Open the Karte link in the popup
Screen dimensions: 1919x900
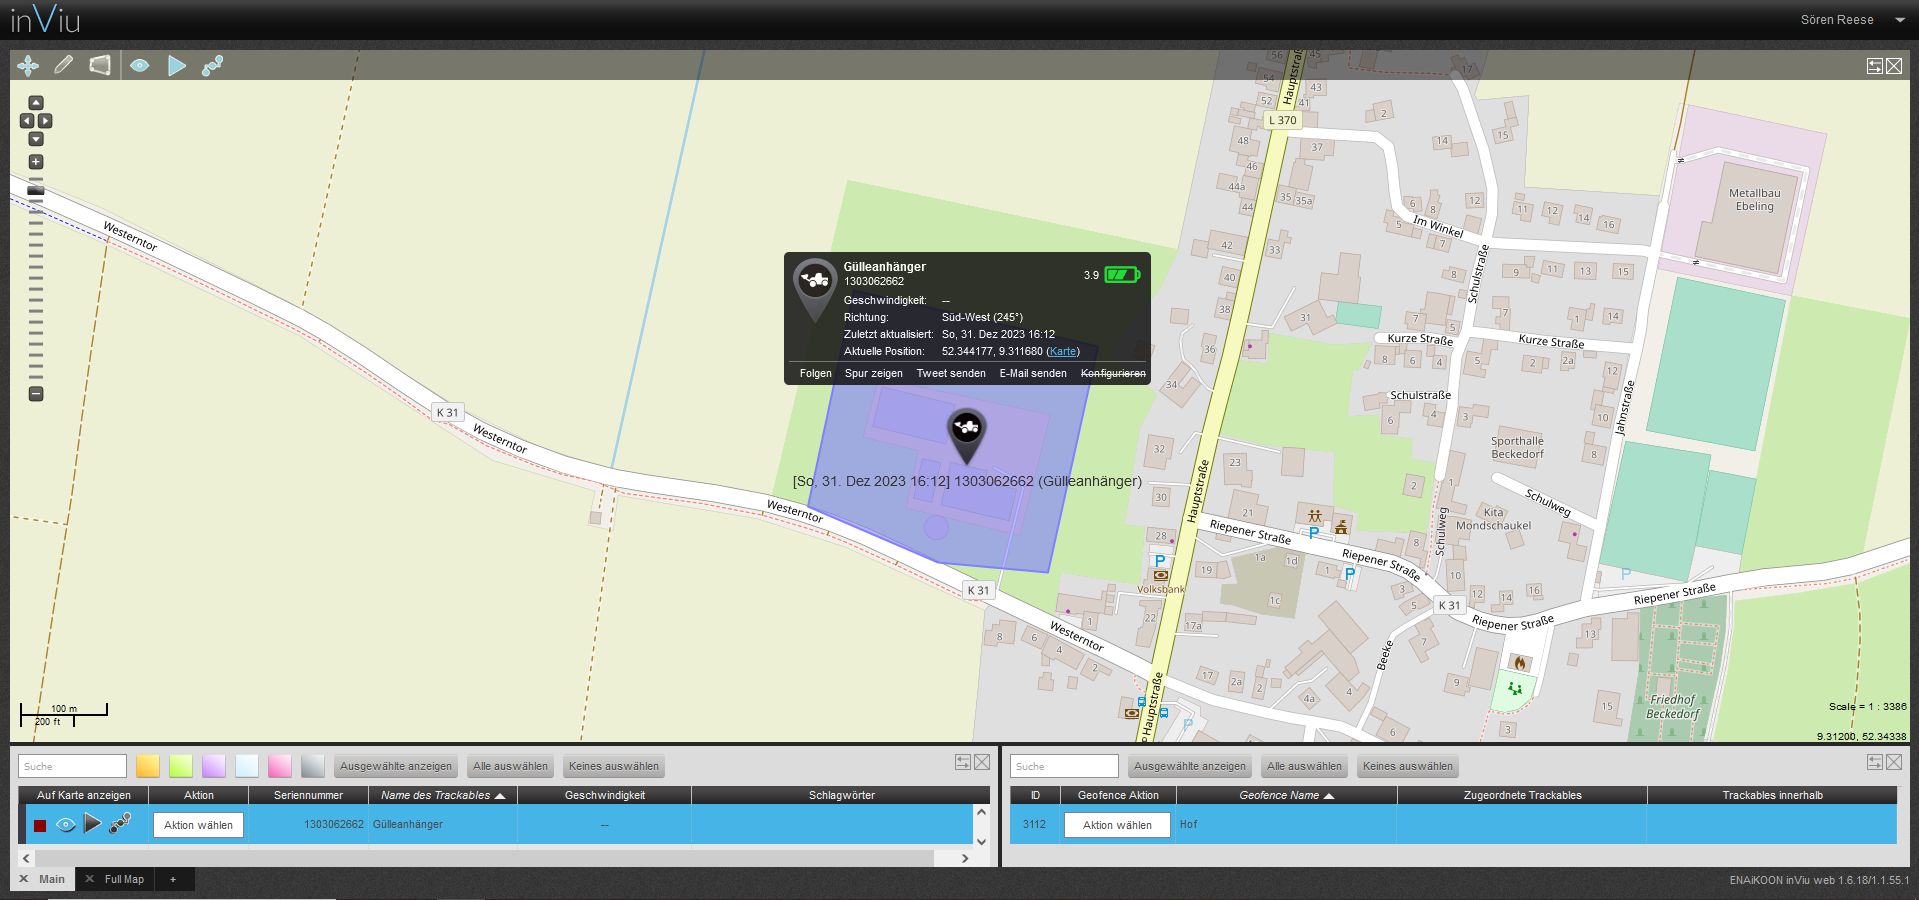pyautogui.click(x=1062, y=351)
